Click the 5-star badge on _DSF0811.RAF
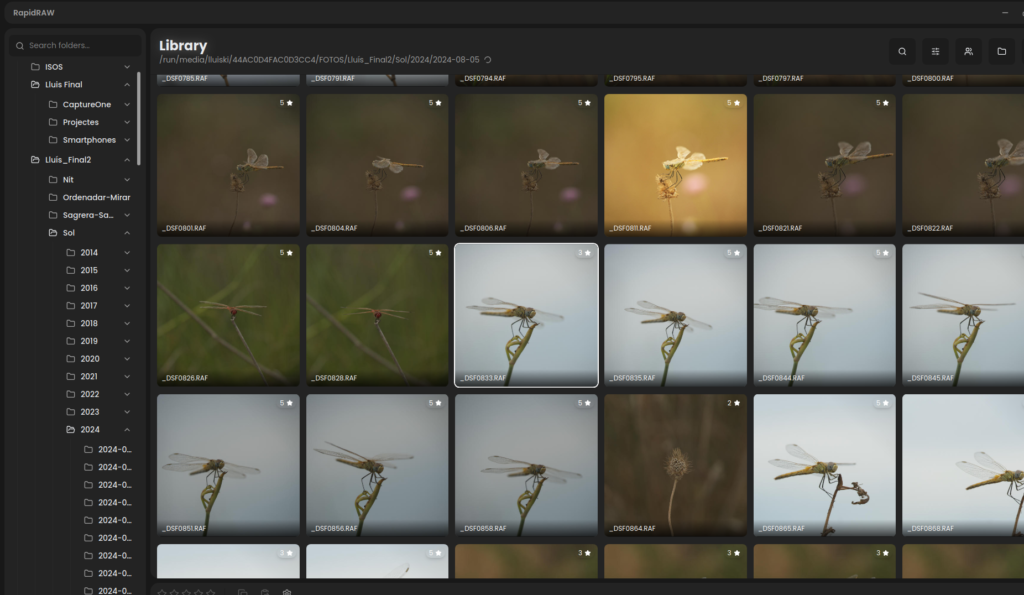Viewport: 1024px width, 595px height. 733,103
